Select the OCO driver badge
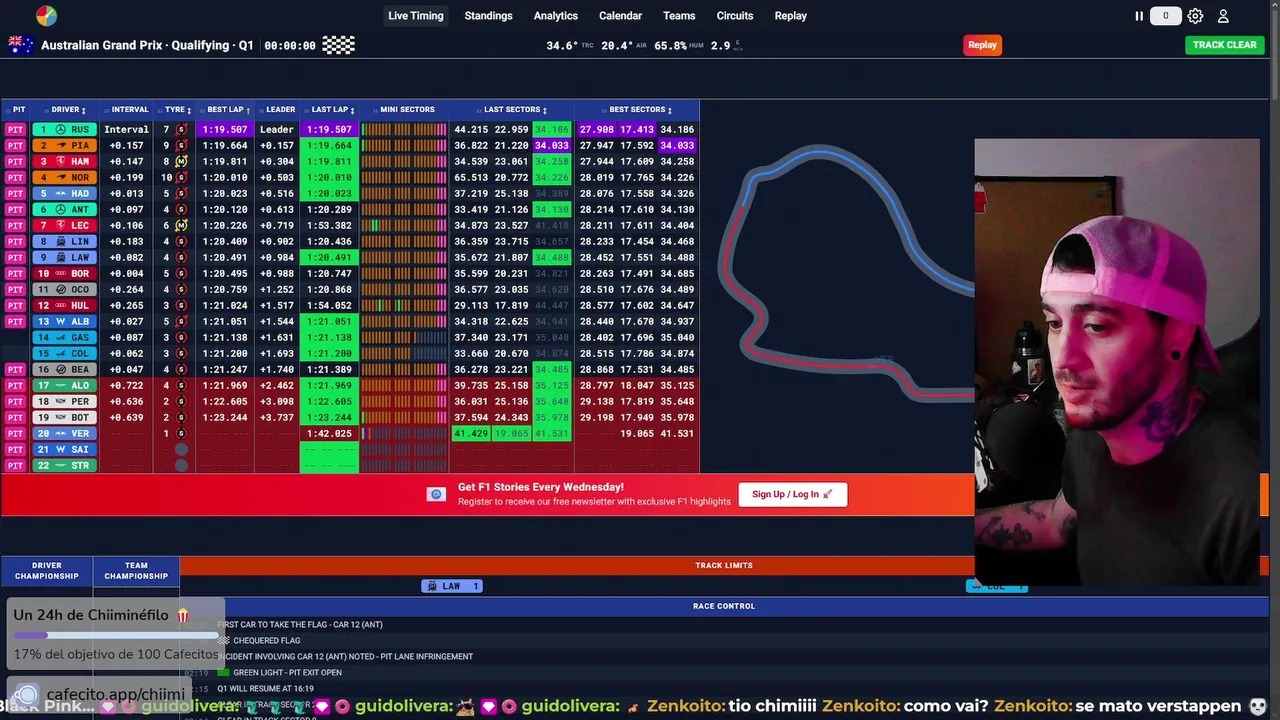The image size is (1280, 720). 65,289
